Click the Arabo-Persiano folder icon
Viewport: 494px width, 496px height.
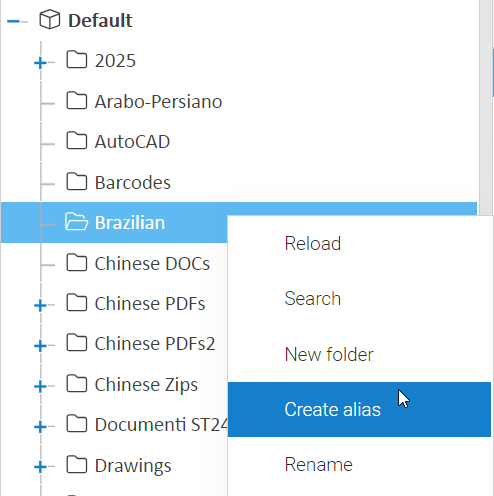[x=77, y=100]
